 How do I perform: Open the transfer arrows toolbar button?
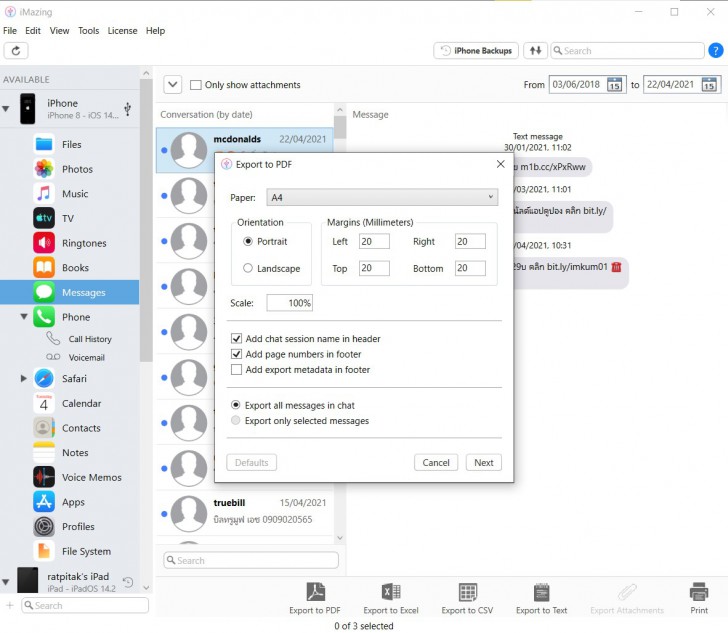click(x=535, y=51)
